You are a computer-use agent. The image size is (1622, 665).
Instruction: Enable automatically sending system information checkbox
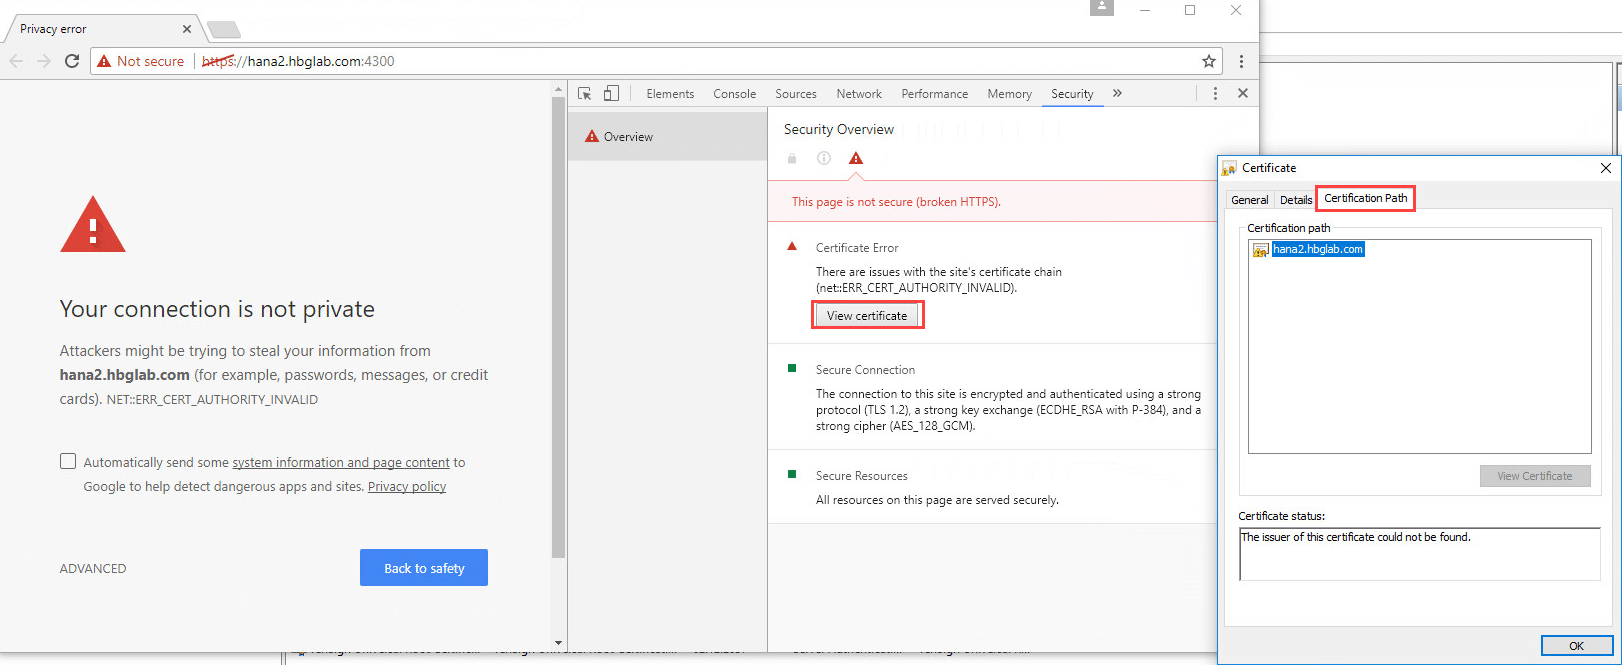click(x=68, y=461)
